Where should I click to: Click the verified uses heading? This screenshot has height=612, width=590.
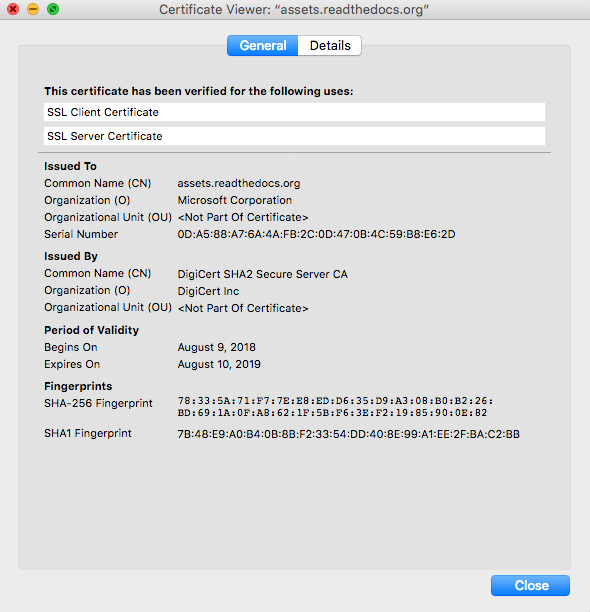(x=199, y=91)
